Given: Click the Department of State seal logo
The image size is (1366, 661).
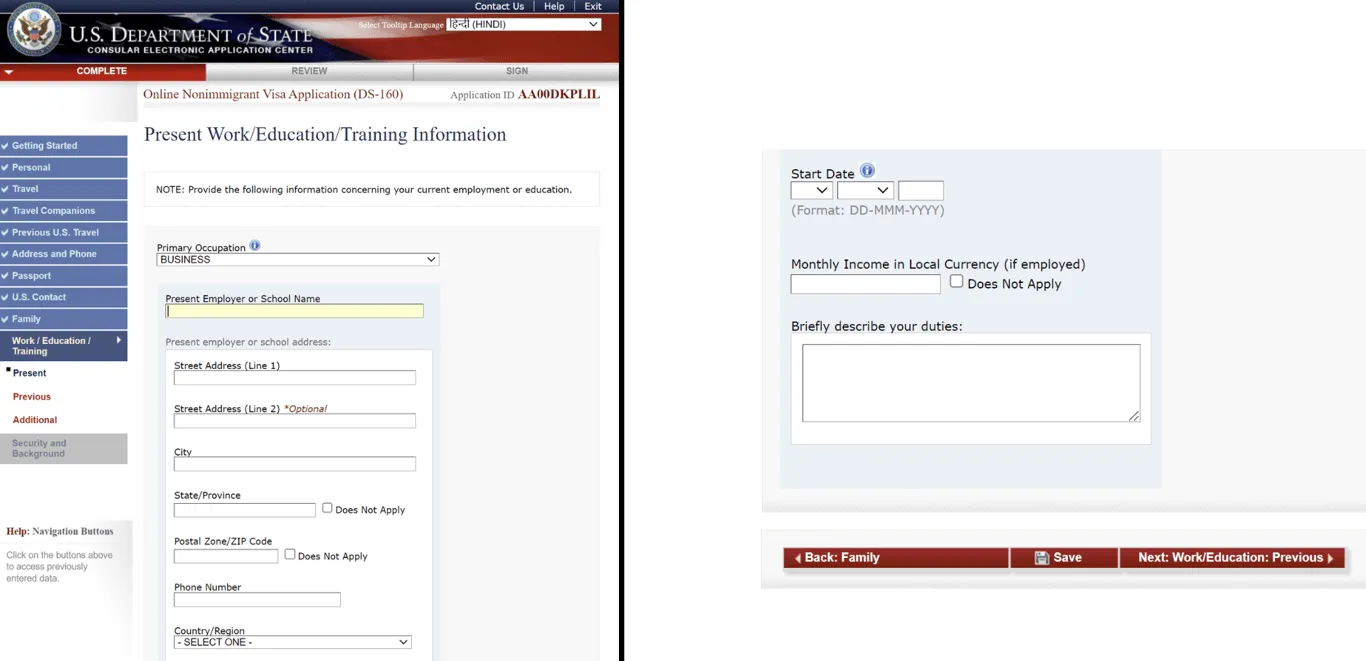Looking at the screenshot, I should pyautogui.click(x=33, y=30).
